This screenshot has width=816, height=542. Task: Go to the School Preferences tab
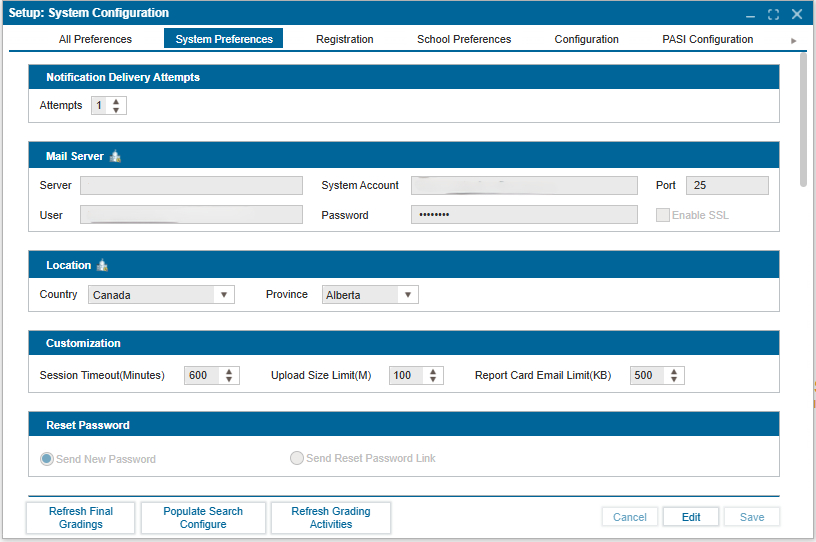tap(464, 40)
